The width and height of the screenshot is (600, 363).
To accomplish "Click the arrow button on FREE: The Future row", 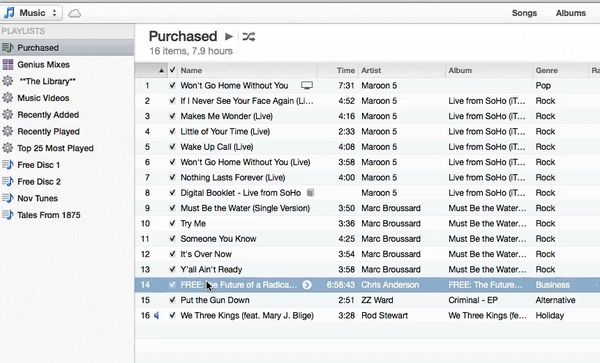I will (307, 285).
